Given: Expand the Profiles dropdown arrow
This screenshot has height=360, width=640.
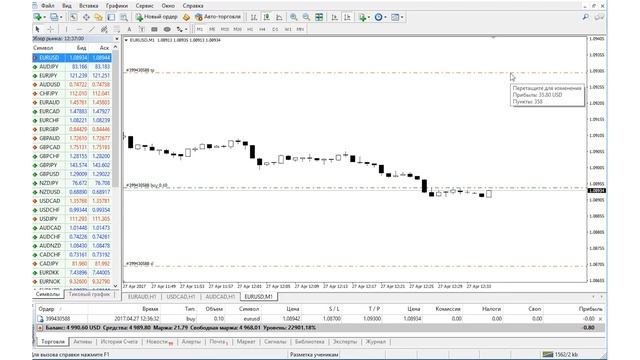Looking at the screenshot, I should coord(61,17).
